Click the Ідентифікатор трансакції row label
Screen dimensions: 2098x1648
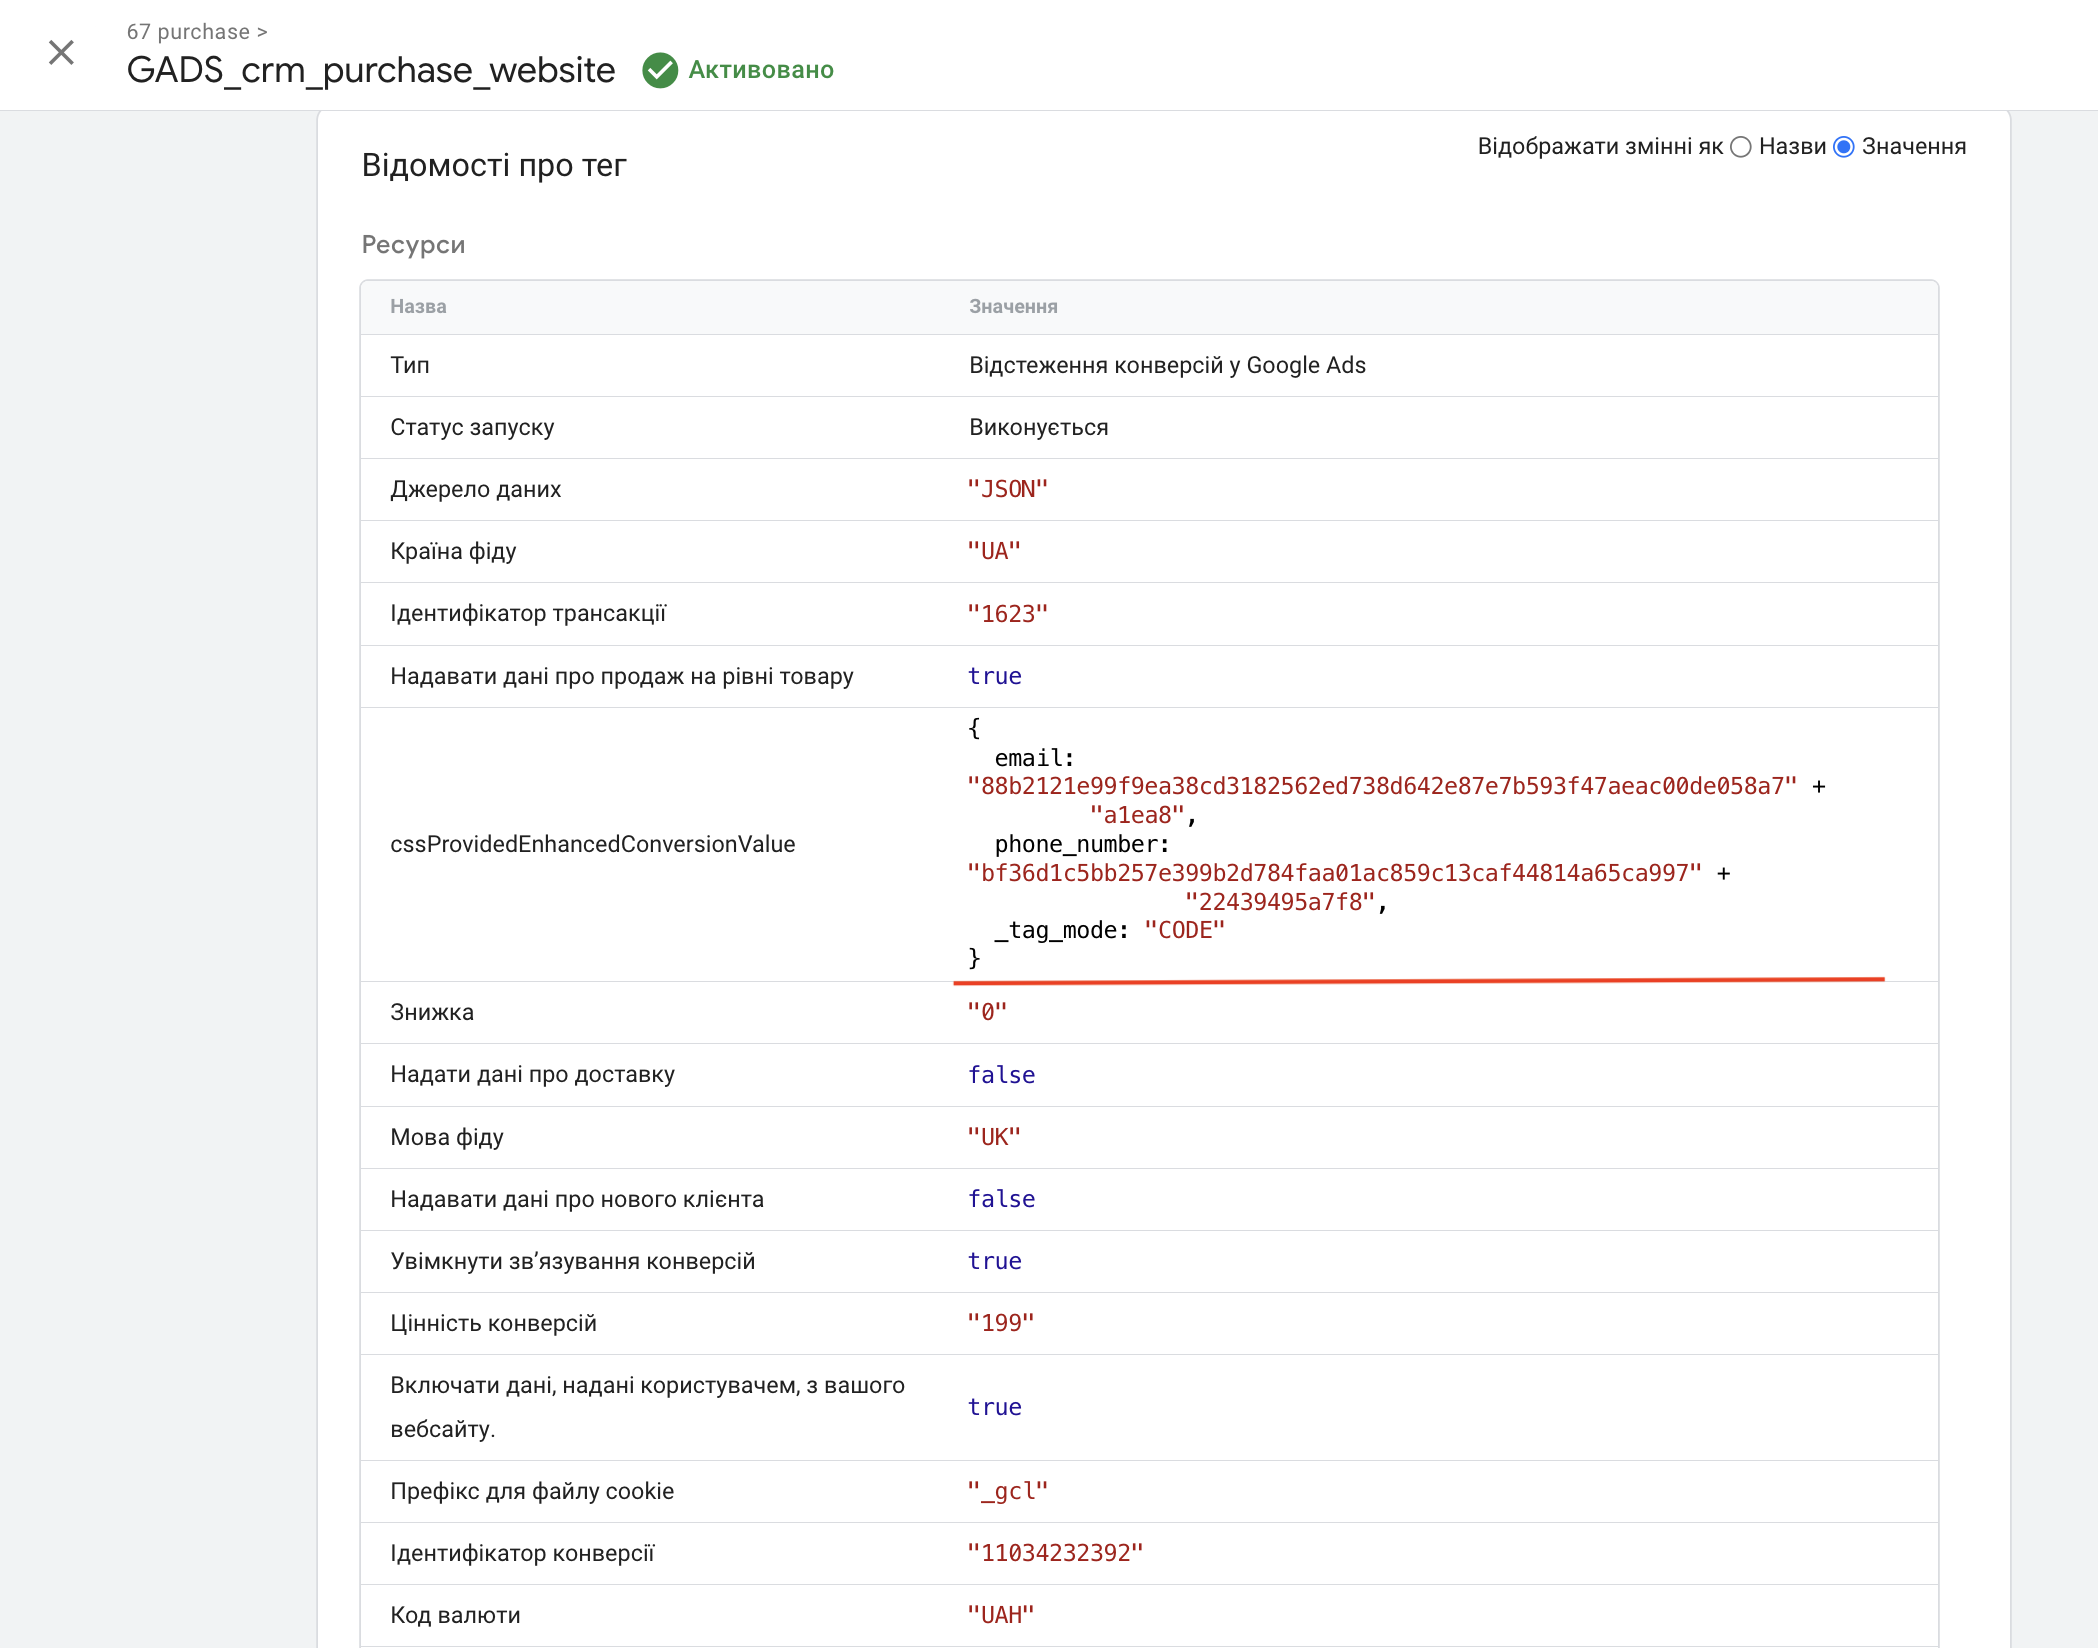pyautogui.click(x=528, y=613)
